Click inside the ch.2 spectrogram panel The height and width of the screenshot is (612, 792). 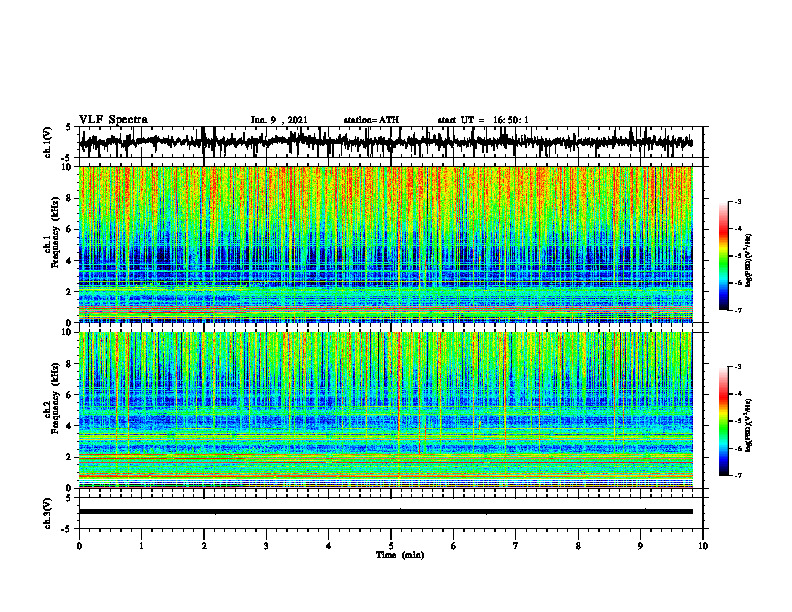click(385, 410)
